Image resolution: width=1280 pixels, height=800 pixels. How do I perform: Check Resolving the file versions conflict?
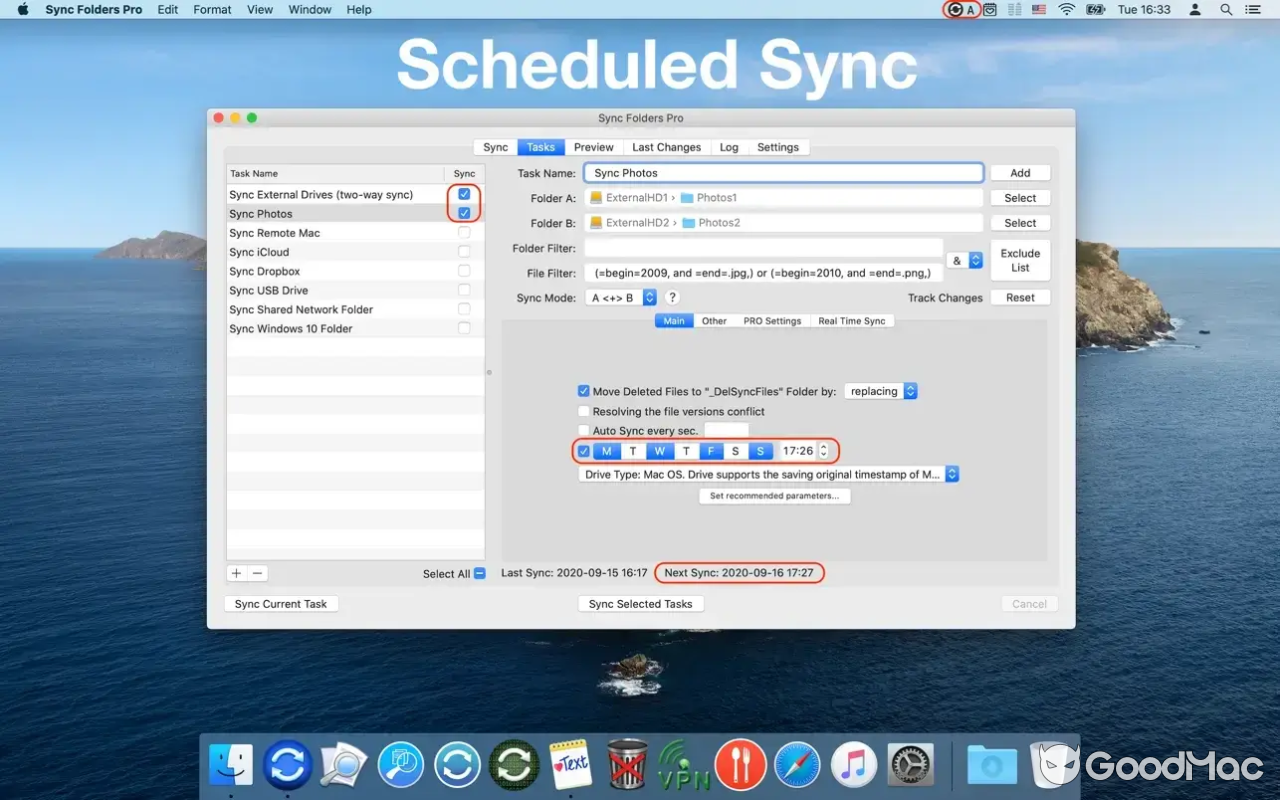(x=583, y=411)
